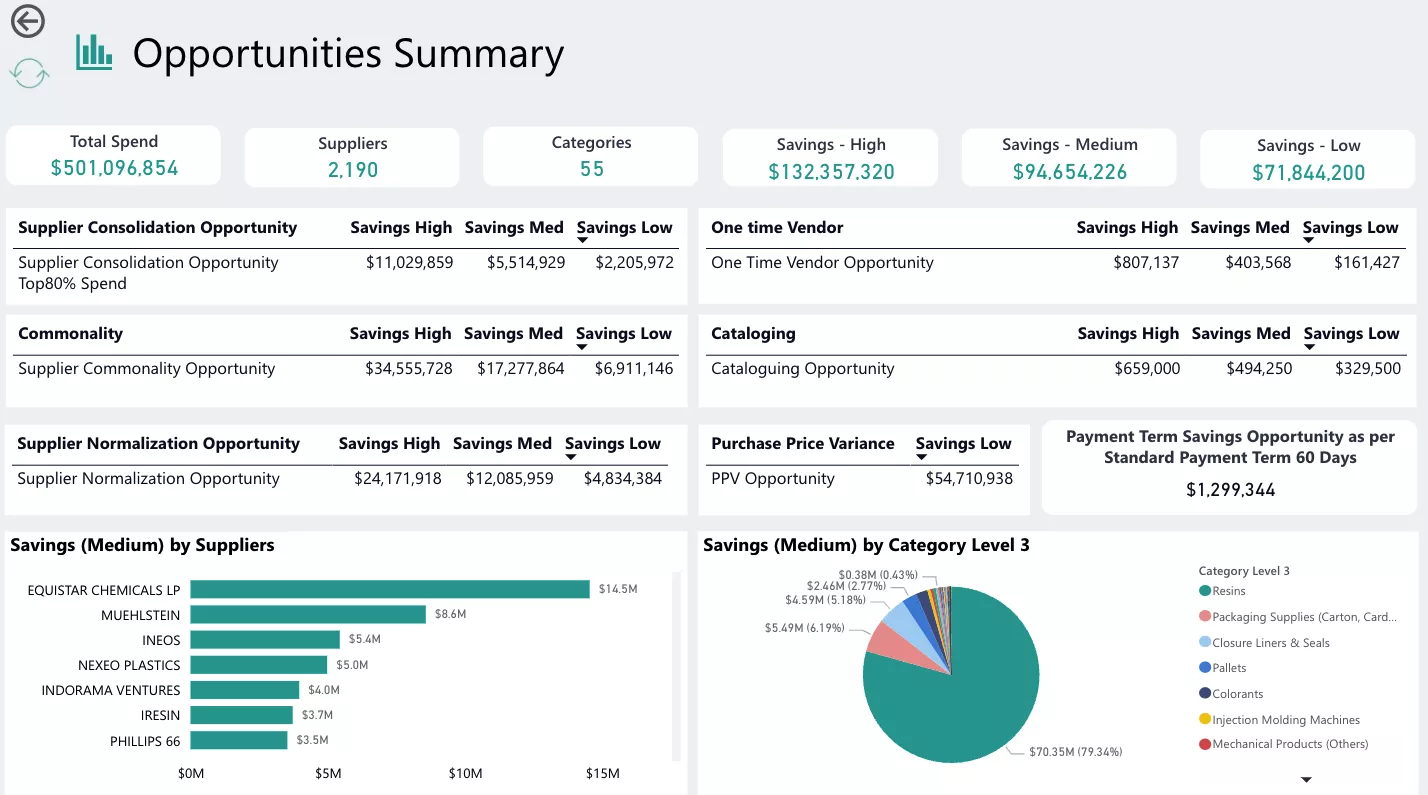Toggle the Resins legend entry
Screen dimensions: 1428x795
coord(1229,591)
